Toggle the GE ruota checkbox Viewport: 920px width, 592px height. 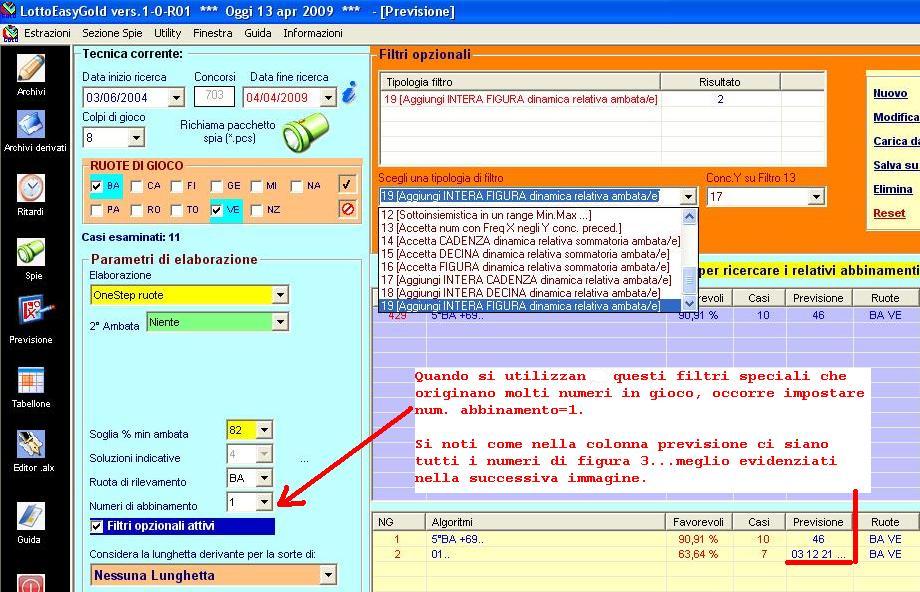point(216,186)
